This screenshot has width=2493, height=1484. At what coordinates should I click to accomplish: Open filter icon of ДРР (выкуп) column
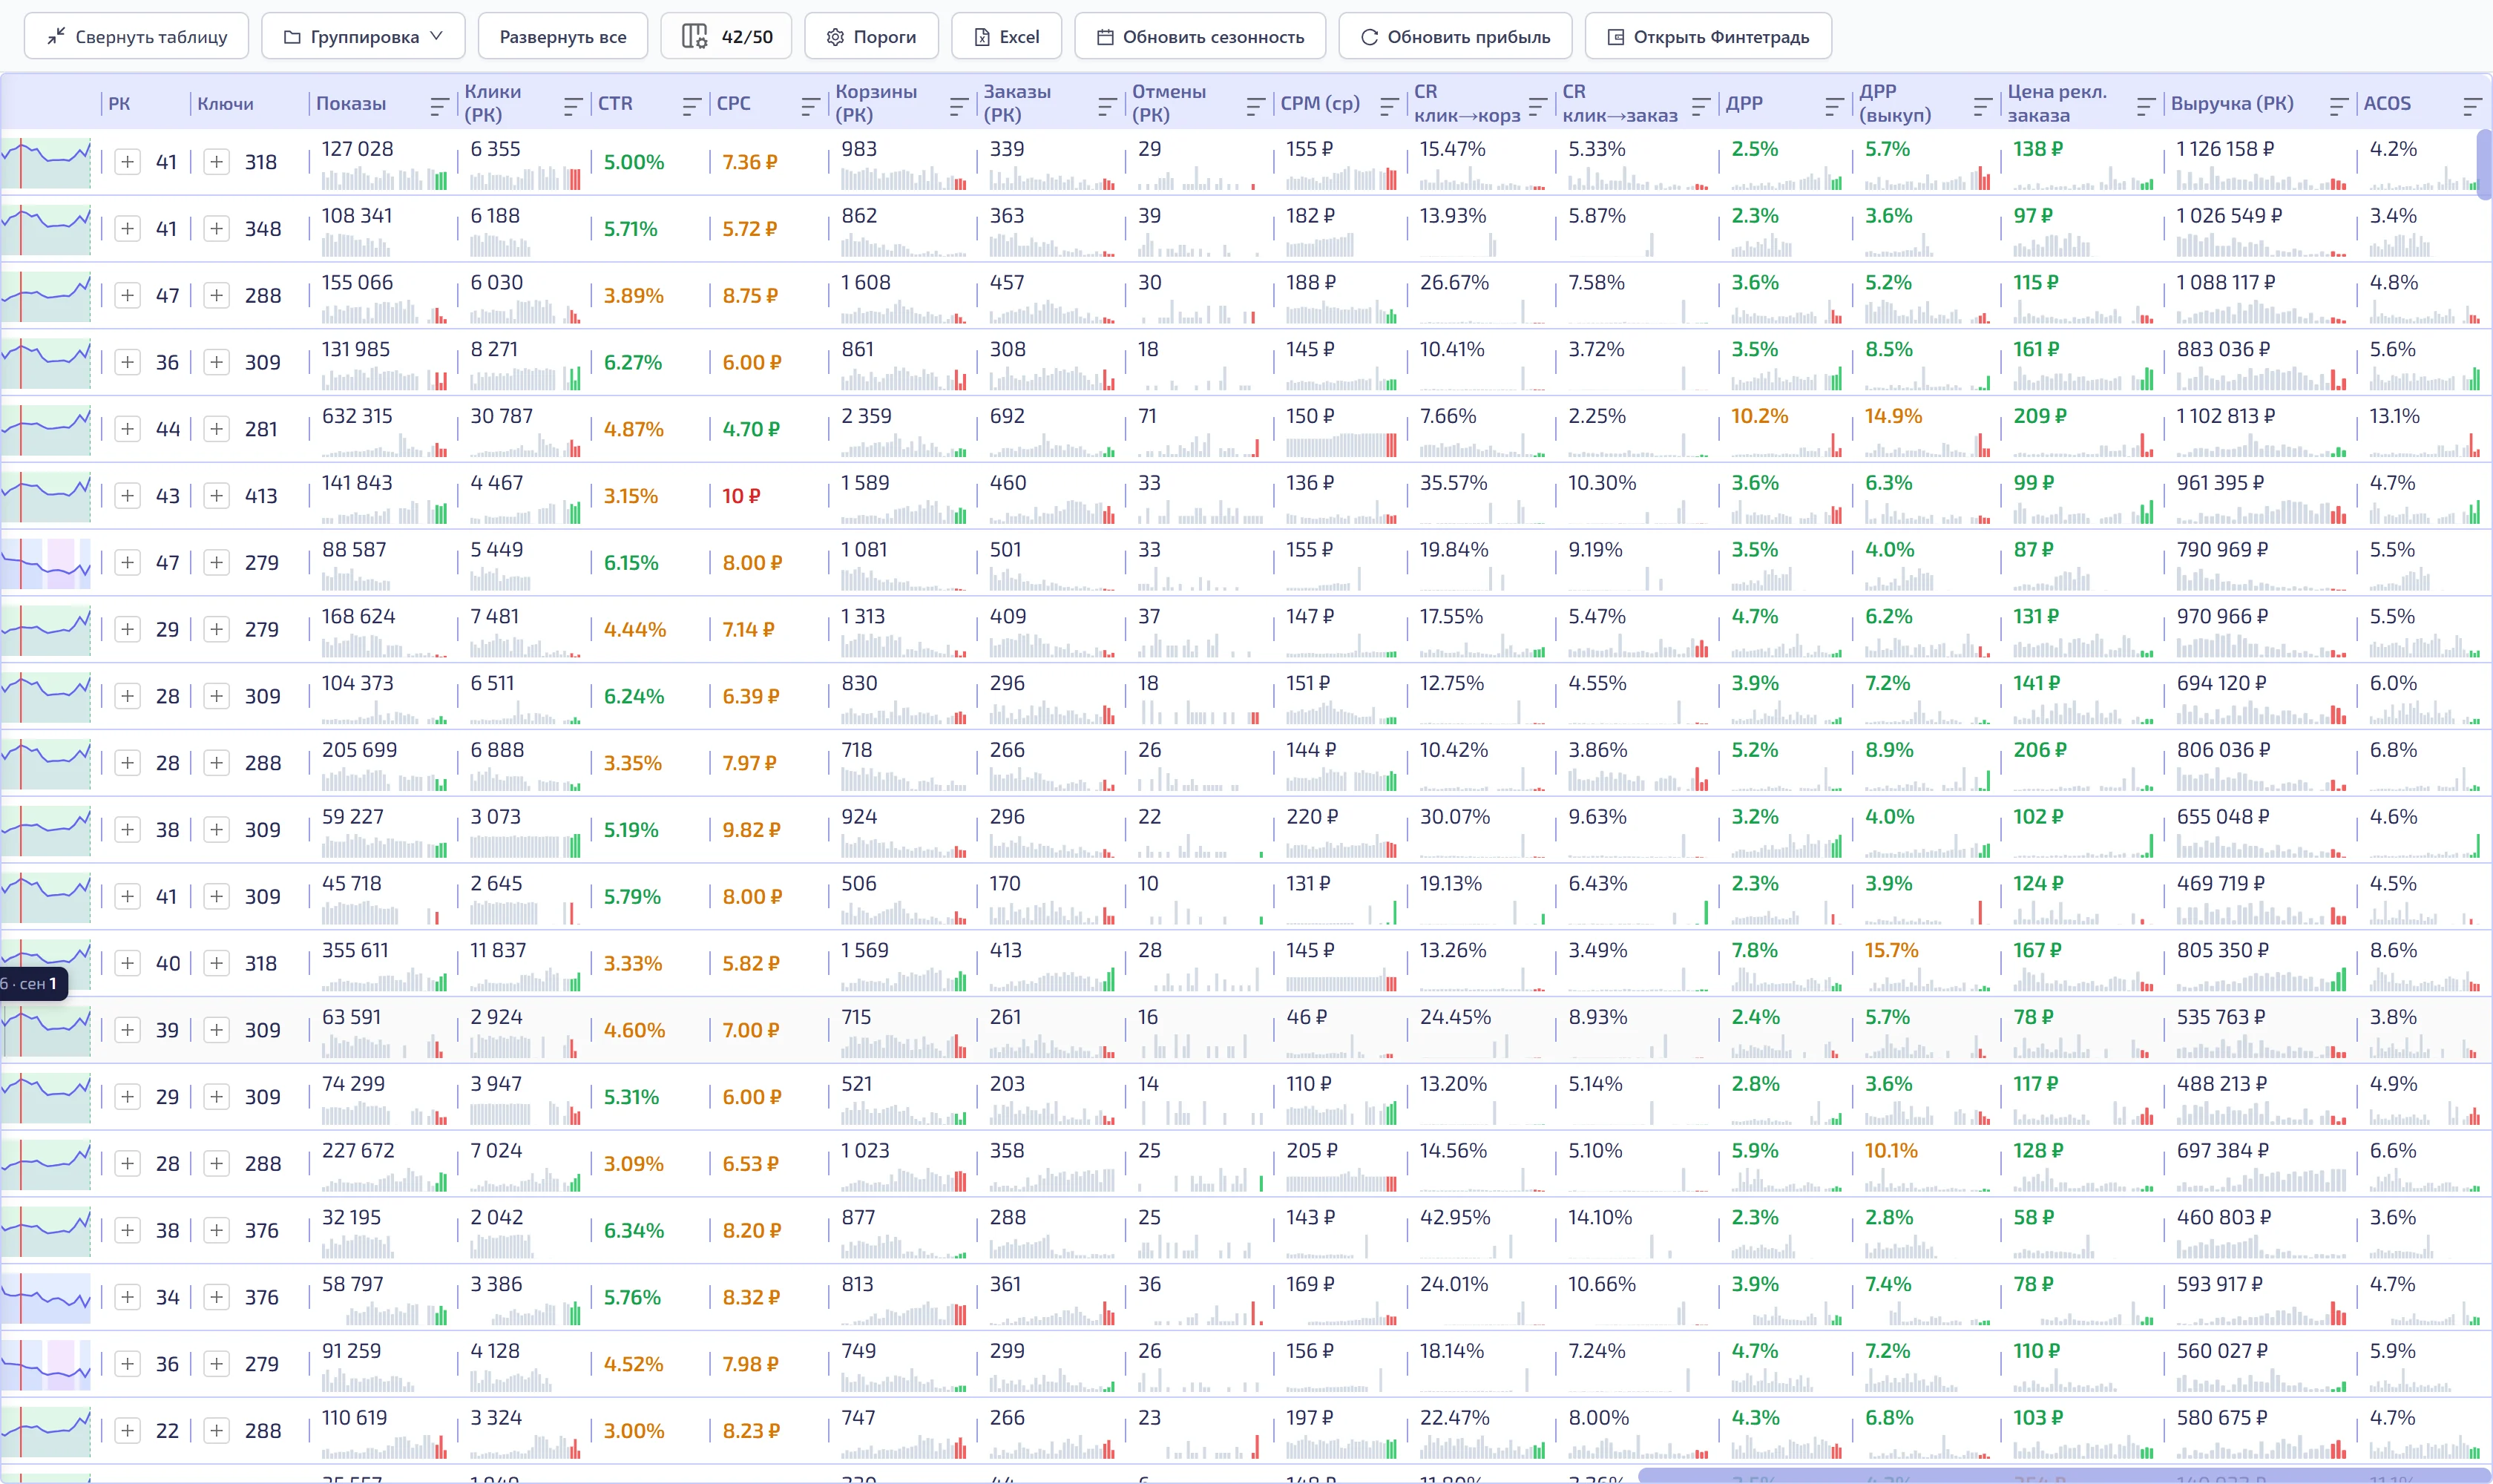point(1983,105)
